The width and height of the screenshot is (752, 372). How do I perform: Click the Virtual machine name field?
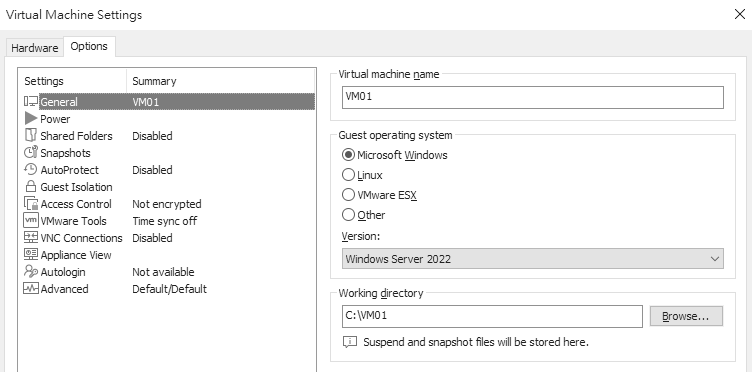coord(533,97)
